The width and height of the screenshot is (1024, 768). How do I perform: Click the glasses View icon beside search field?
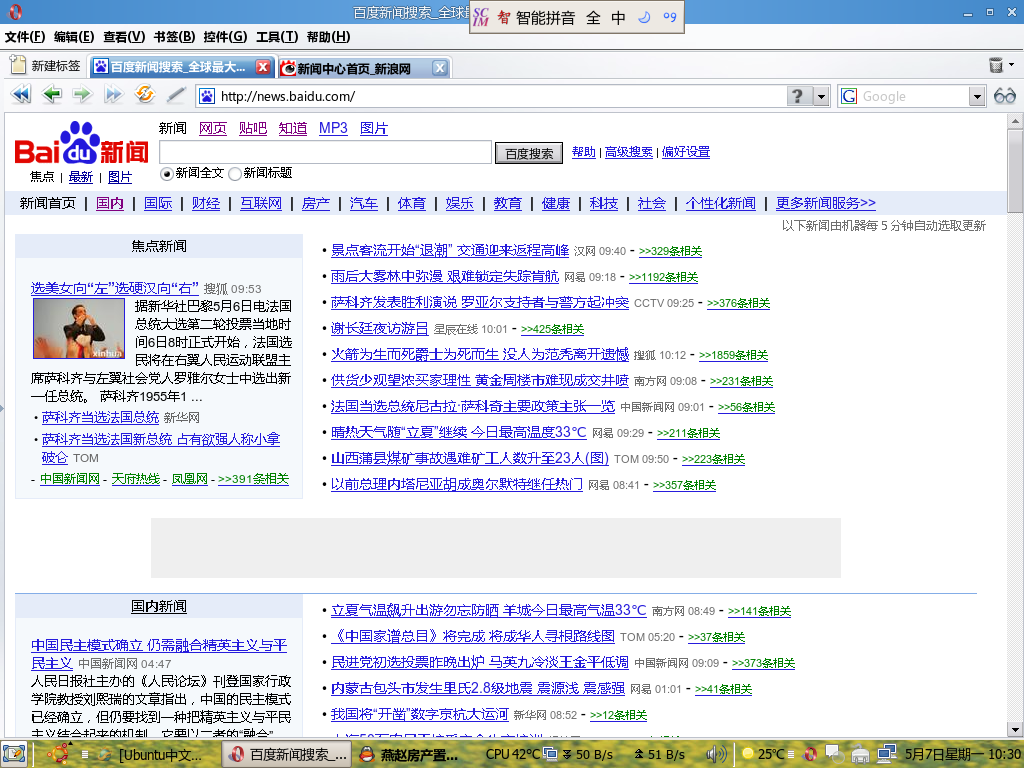click(x=1004, y=97)
